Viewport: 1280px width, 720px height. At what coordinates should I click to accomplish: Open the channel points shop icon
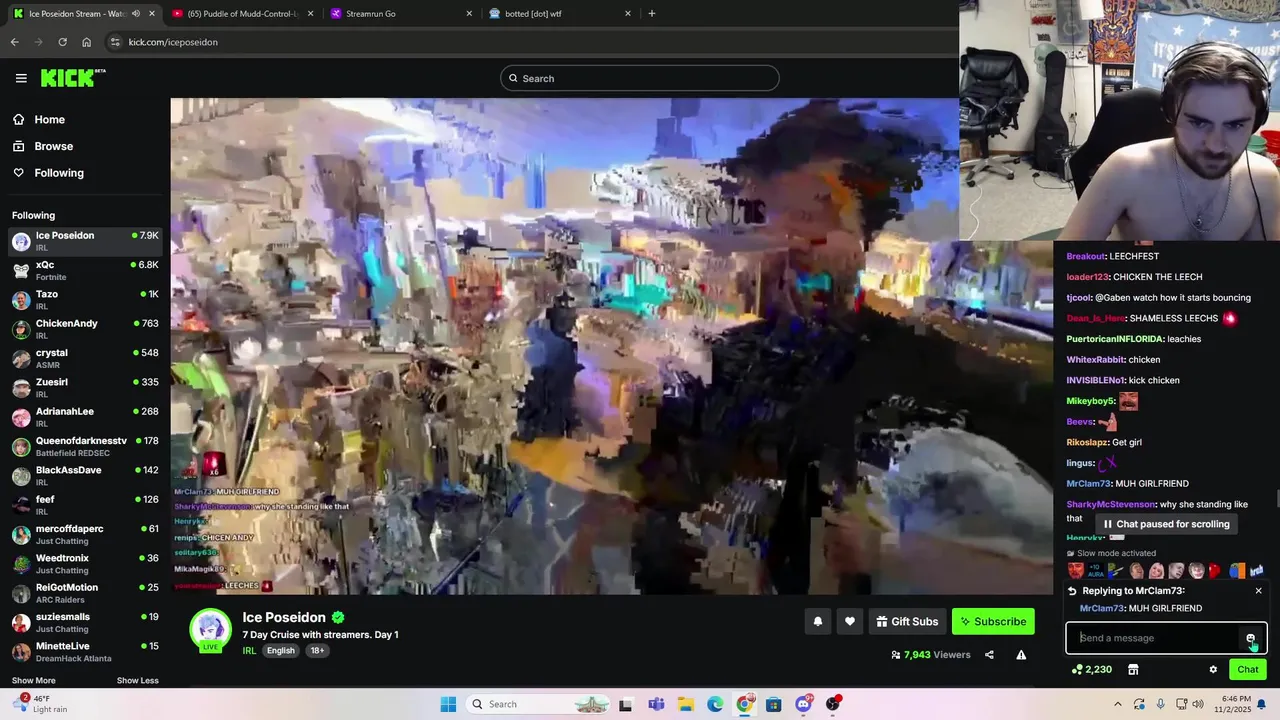[1133, 670]
